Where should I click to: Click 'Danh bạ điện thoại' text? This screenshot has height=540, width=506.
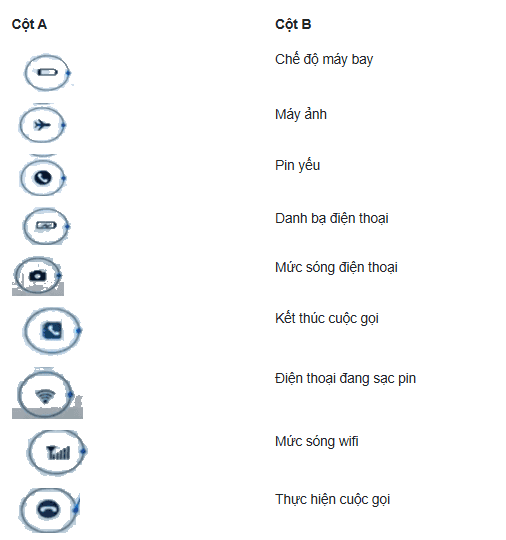[332, 218]
